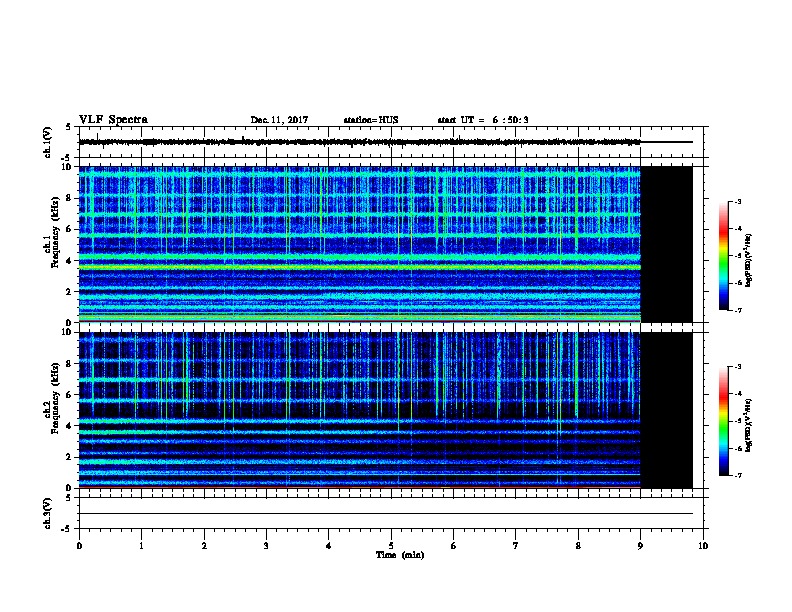The height and width of the screenshot is (612, 792).
Task: Click the "ch.1(V)" waveform axis label
Action: click(48, 142)
